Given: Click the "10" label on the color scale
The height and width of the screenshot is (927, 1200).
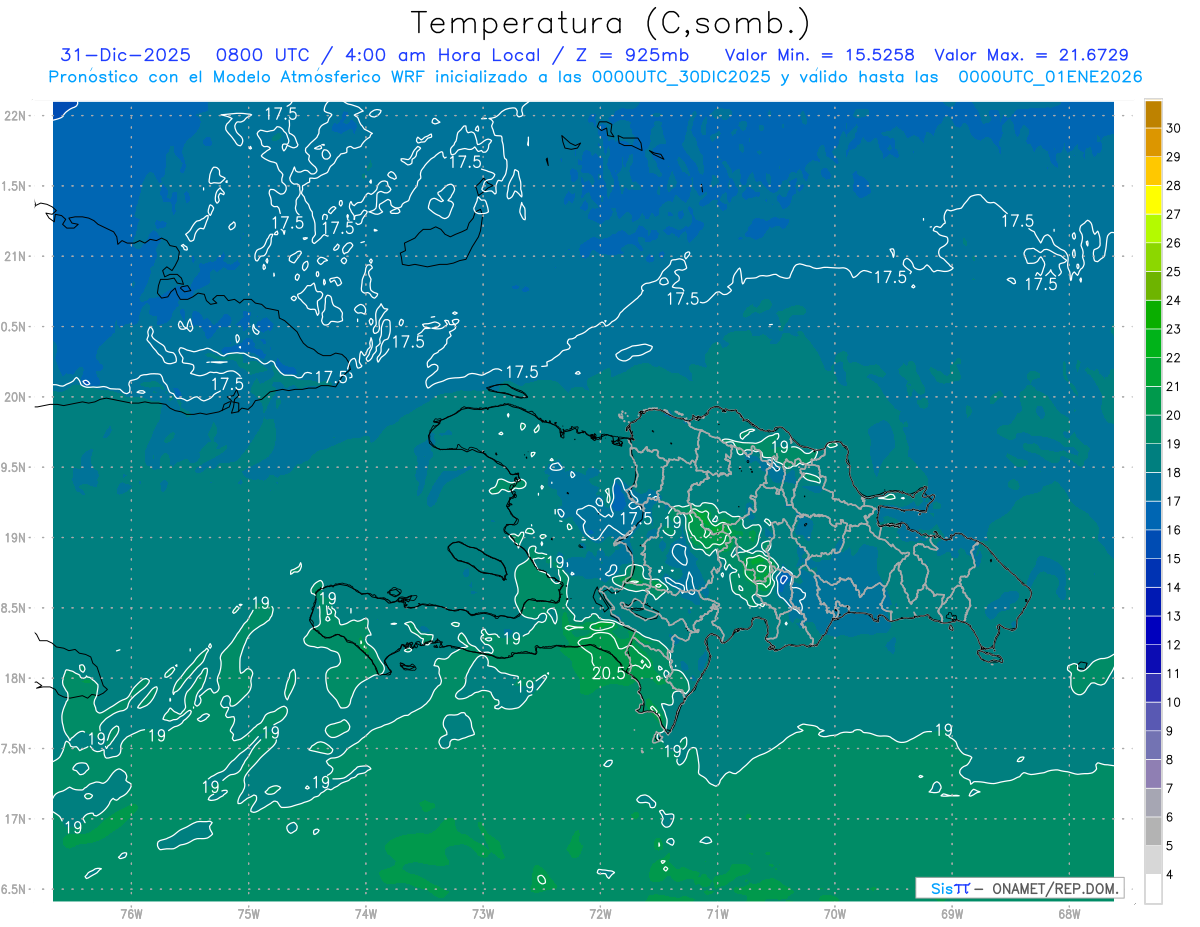Looking at the screenshot, I should [1173, 703].
